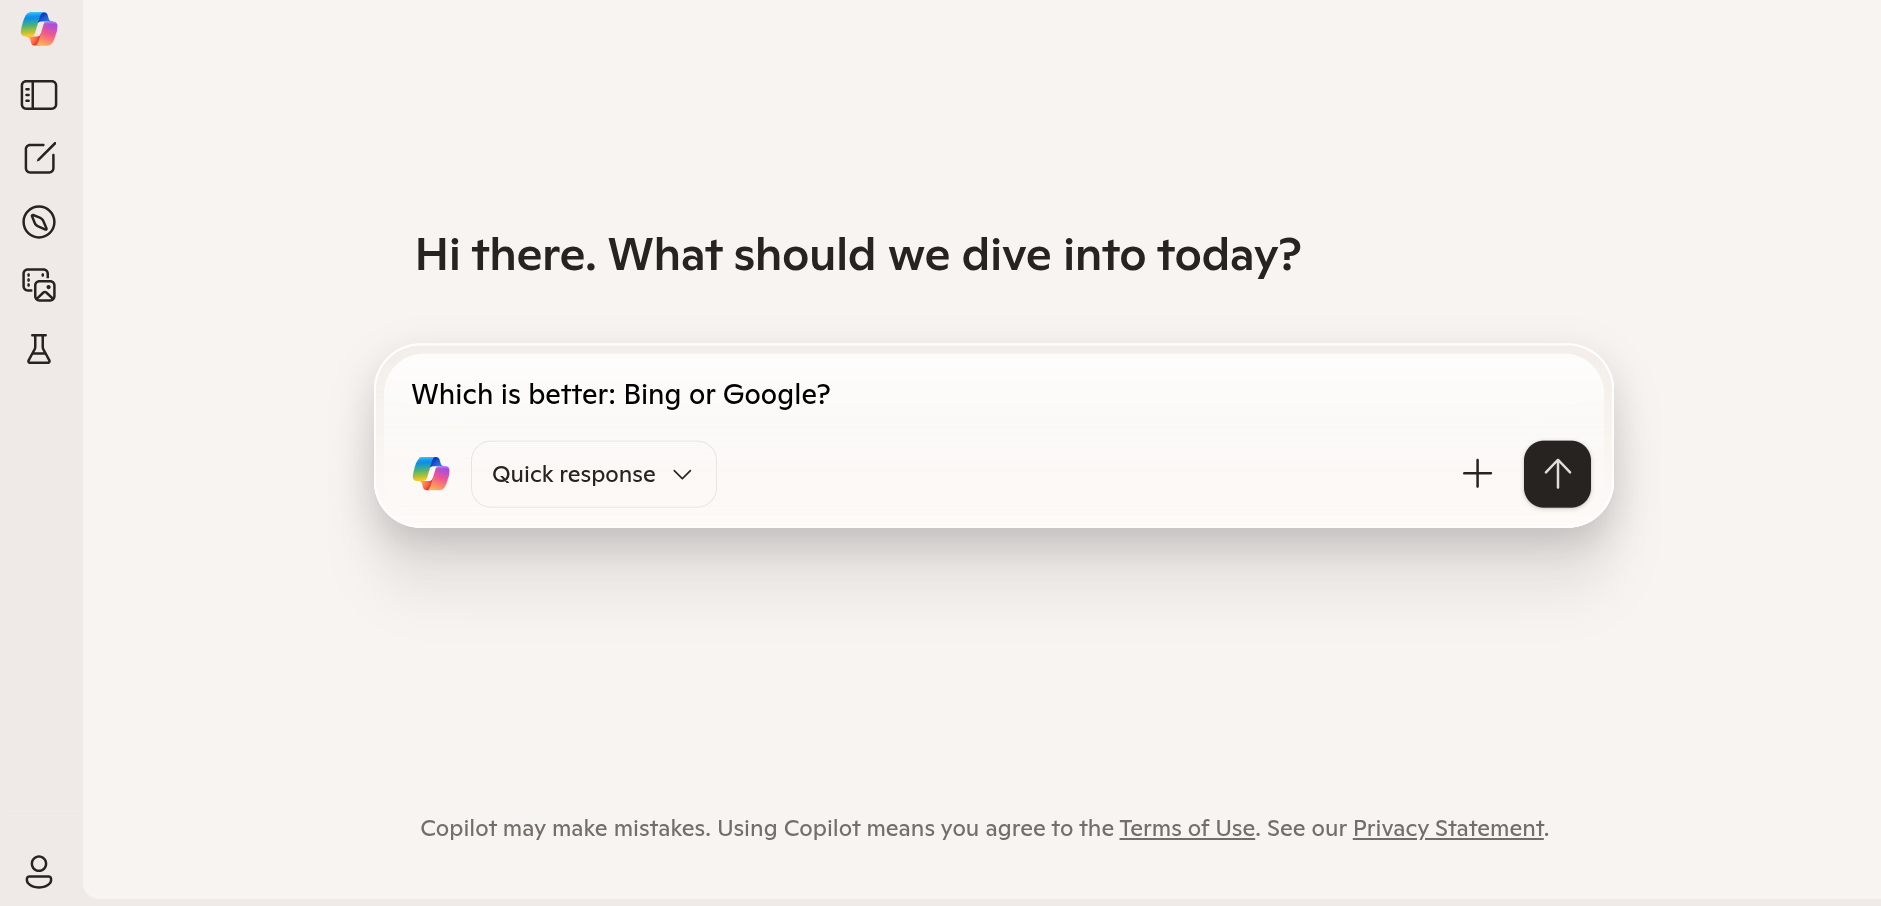Image resolution: width=1881 pixels, height=906 pixels.
Task: Click the Copilot icon inside the composer
Action: [x=431, y=474]
